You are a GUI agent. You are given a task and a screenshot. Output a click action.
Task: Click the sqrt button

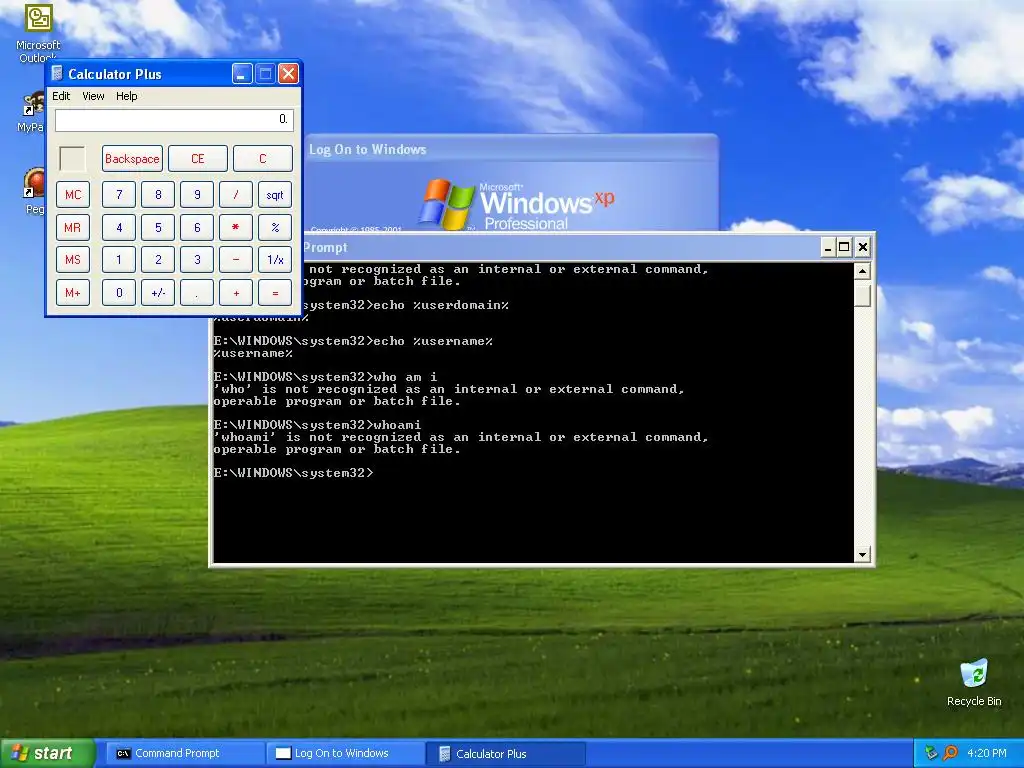tap(275, 195)
